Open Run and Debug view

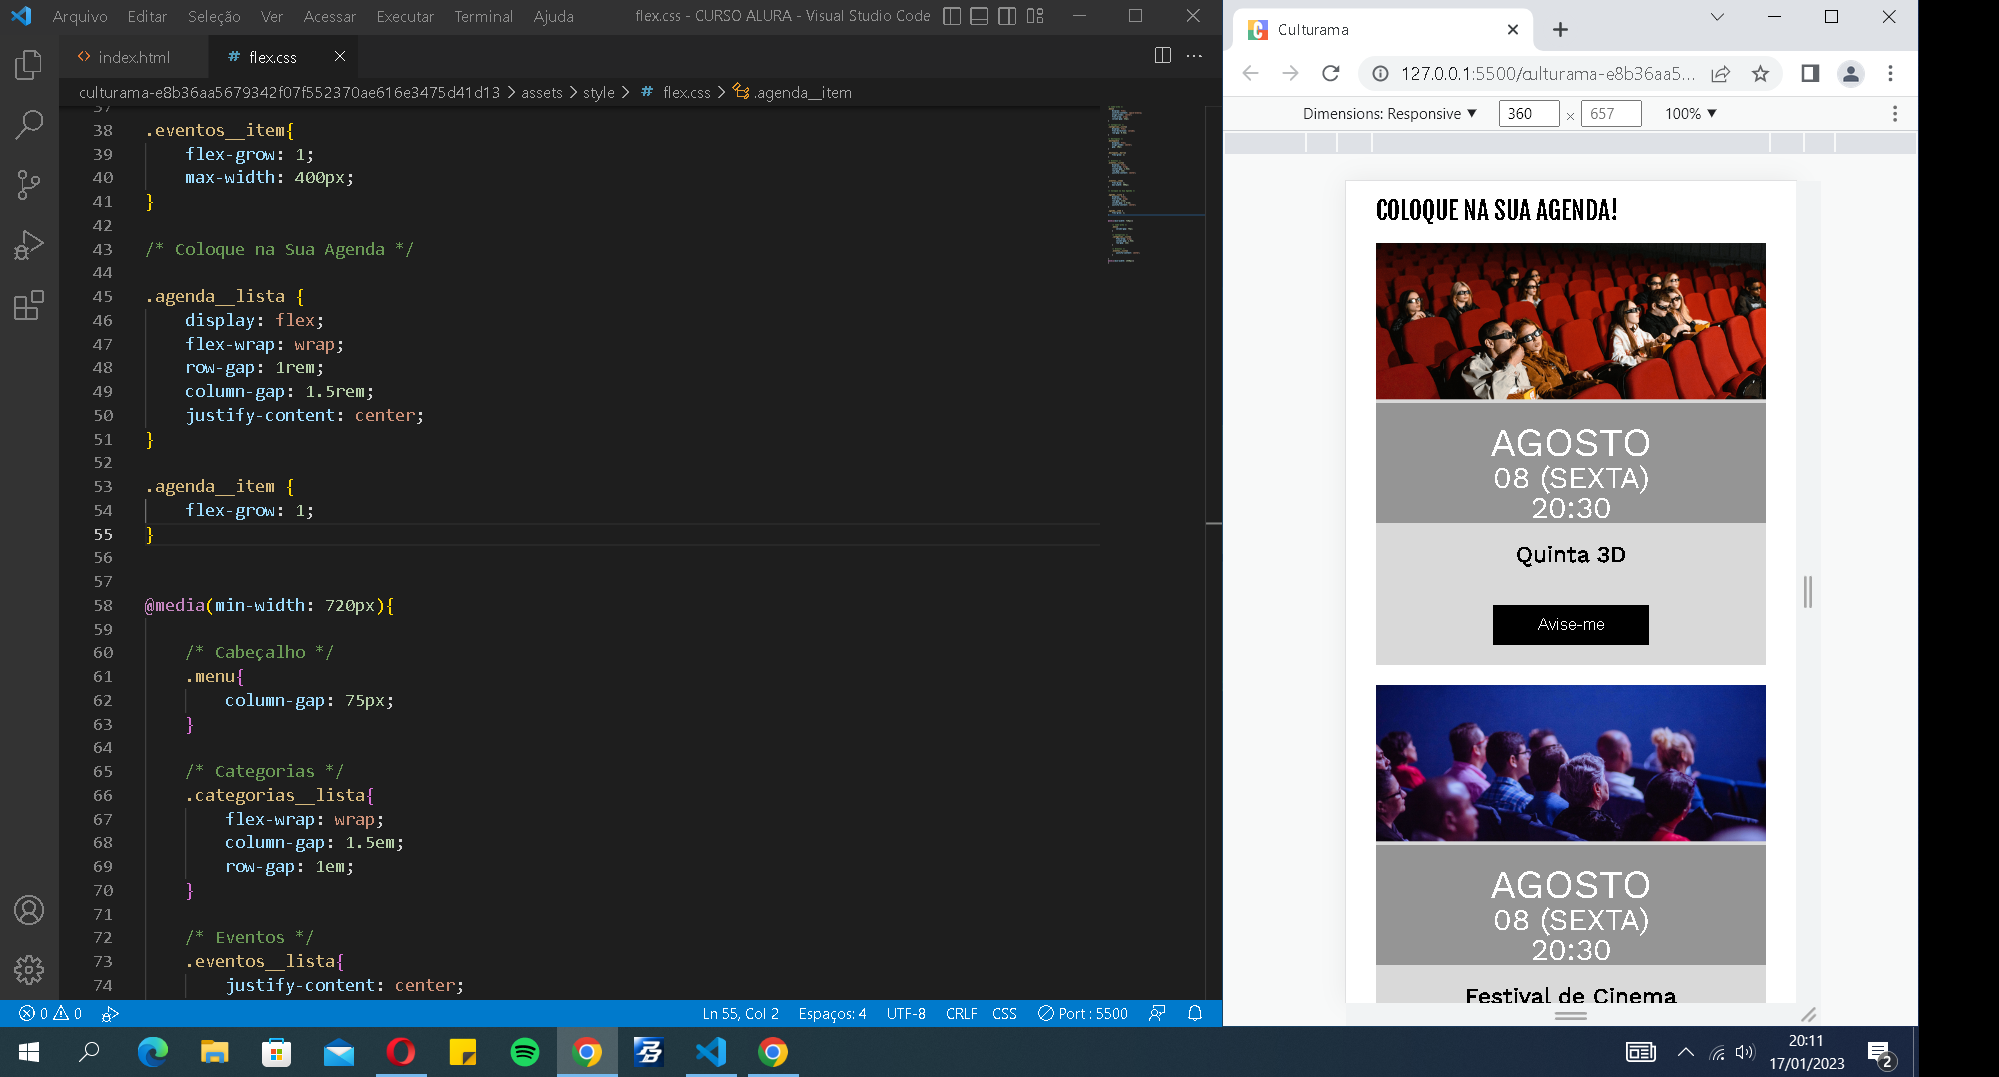click(29, 245)
